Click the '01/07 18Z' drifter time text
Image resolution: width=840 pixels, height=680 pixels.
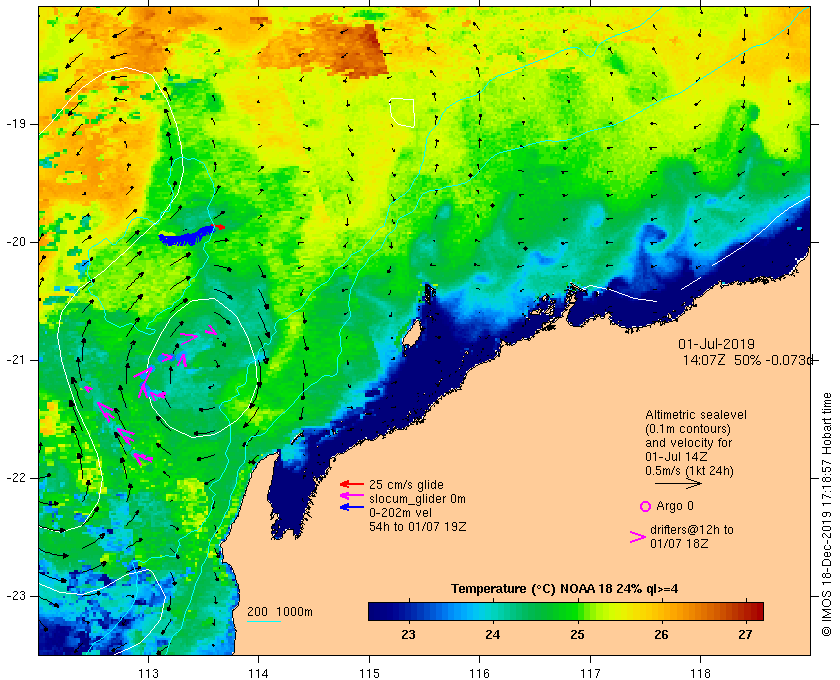[679, 543]
